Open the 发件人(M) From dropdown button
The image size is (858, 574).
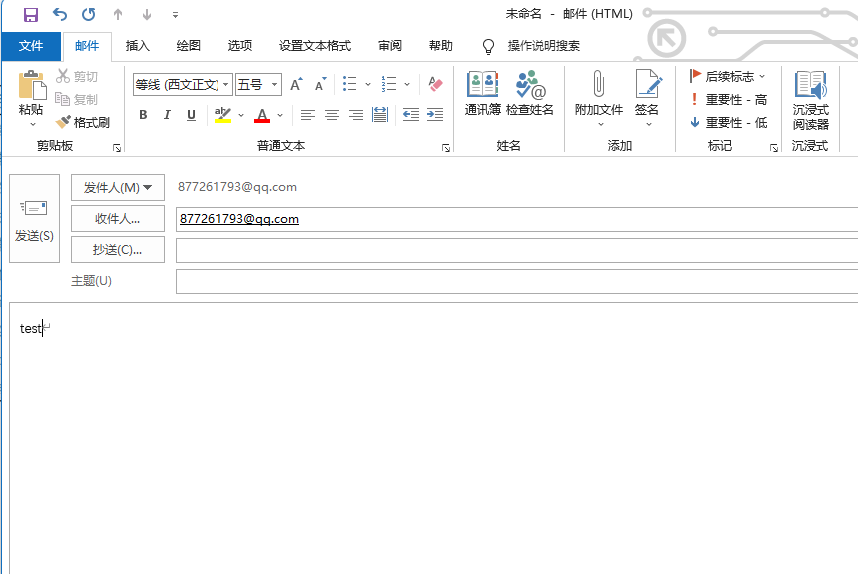click(x=118, y=188)
